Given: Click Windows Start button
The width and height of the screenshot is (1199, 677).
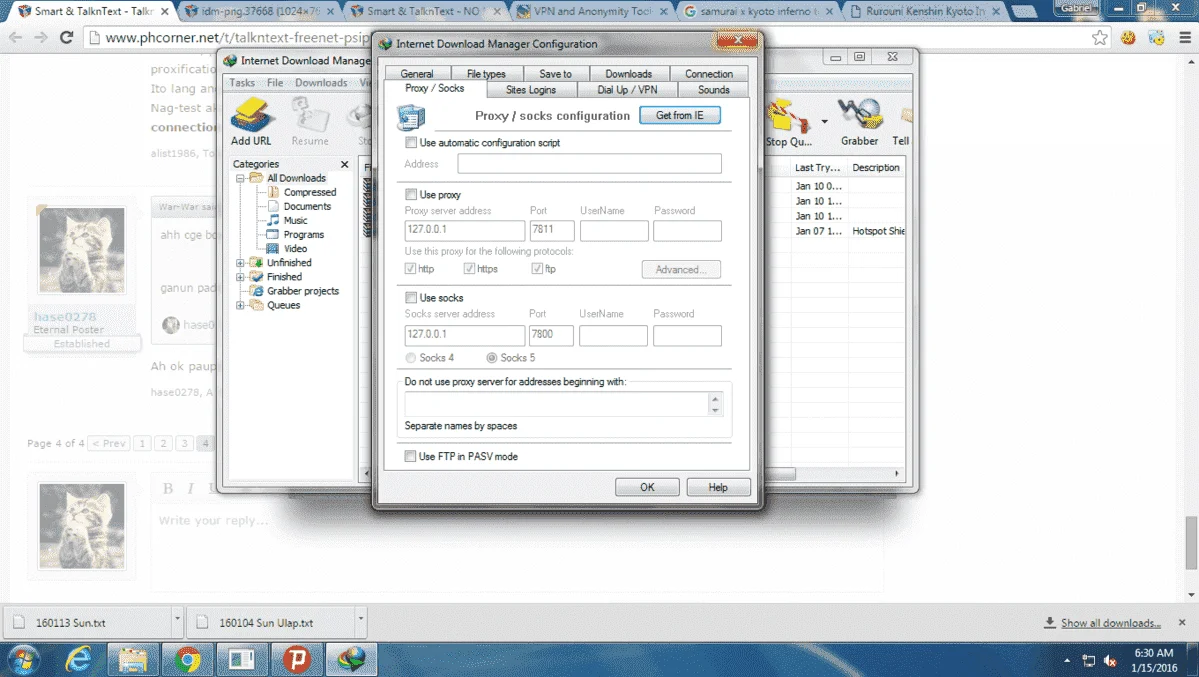Looking at the screenshot, I should (23, 659).
